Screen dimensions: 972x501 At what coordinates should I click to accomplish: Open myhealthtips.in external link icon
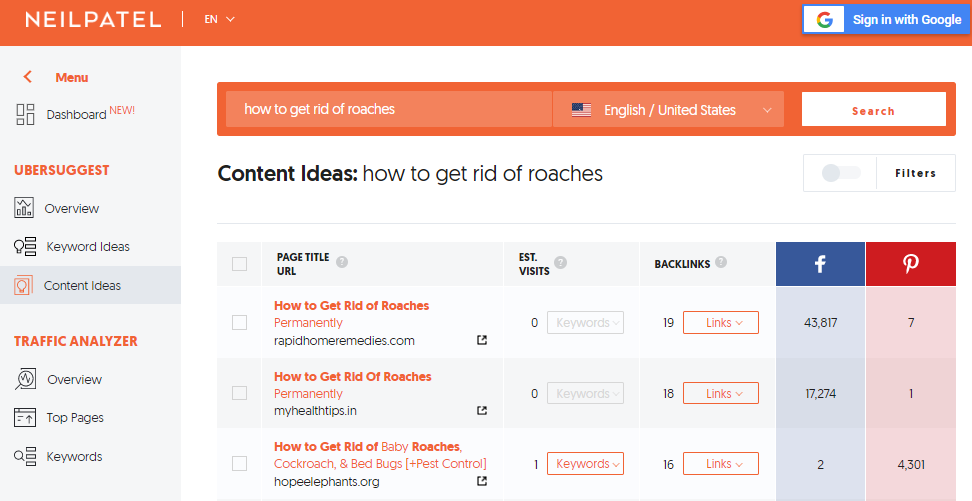(482, 410)
